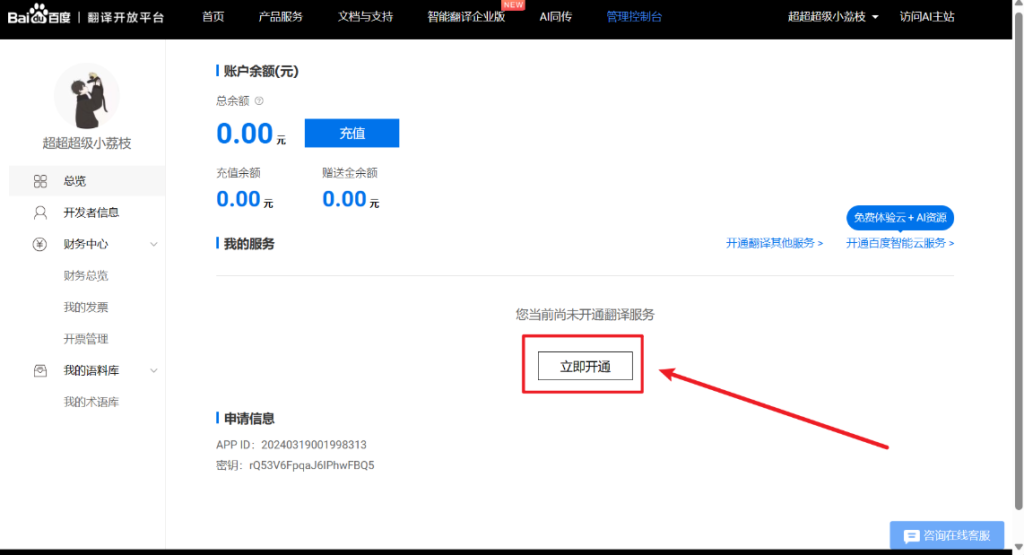Image resolution: width=1024 pixels, height=555 pixels.
Task: Open 开票管理 sidebar subitem
Action: point(86,339)
